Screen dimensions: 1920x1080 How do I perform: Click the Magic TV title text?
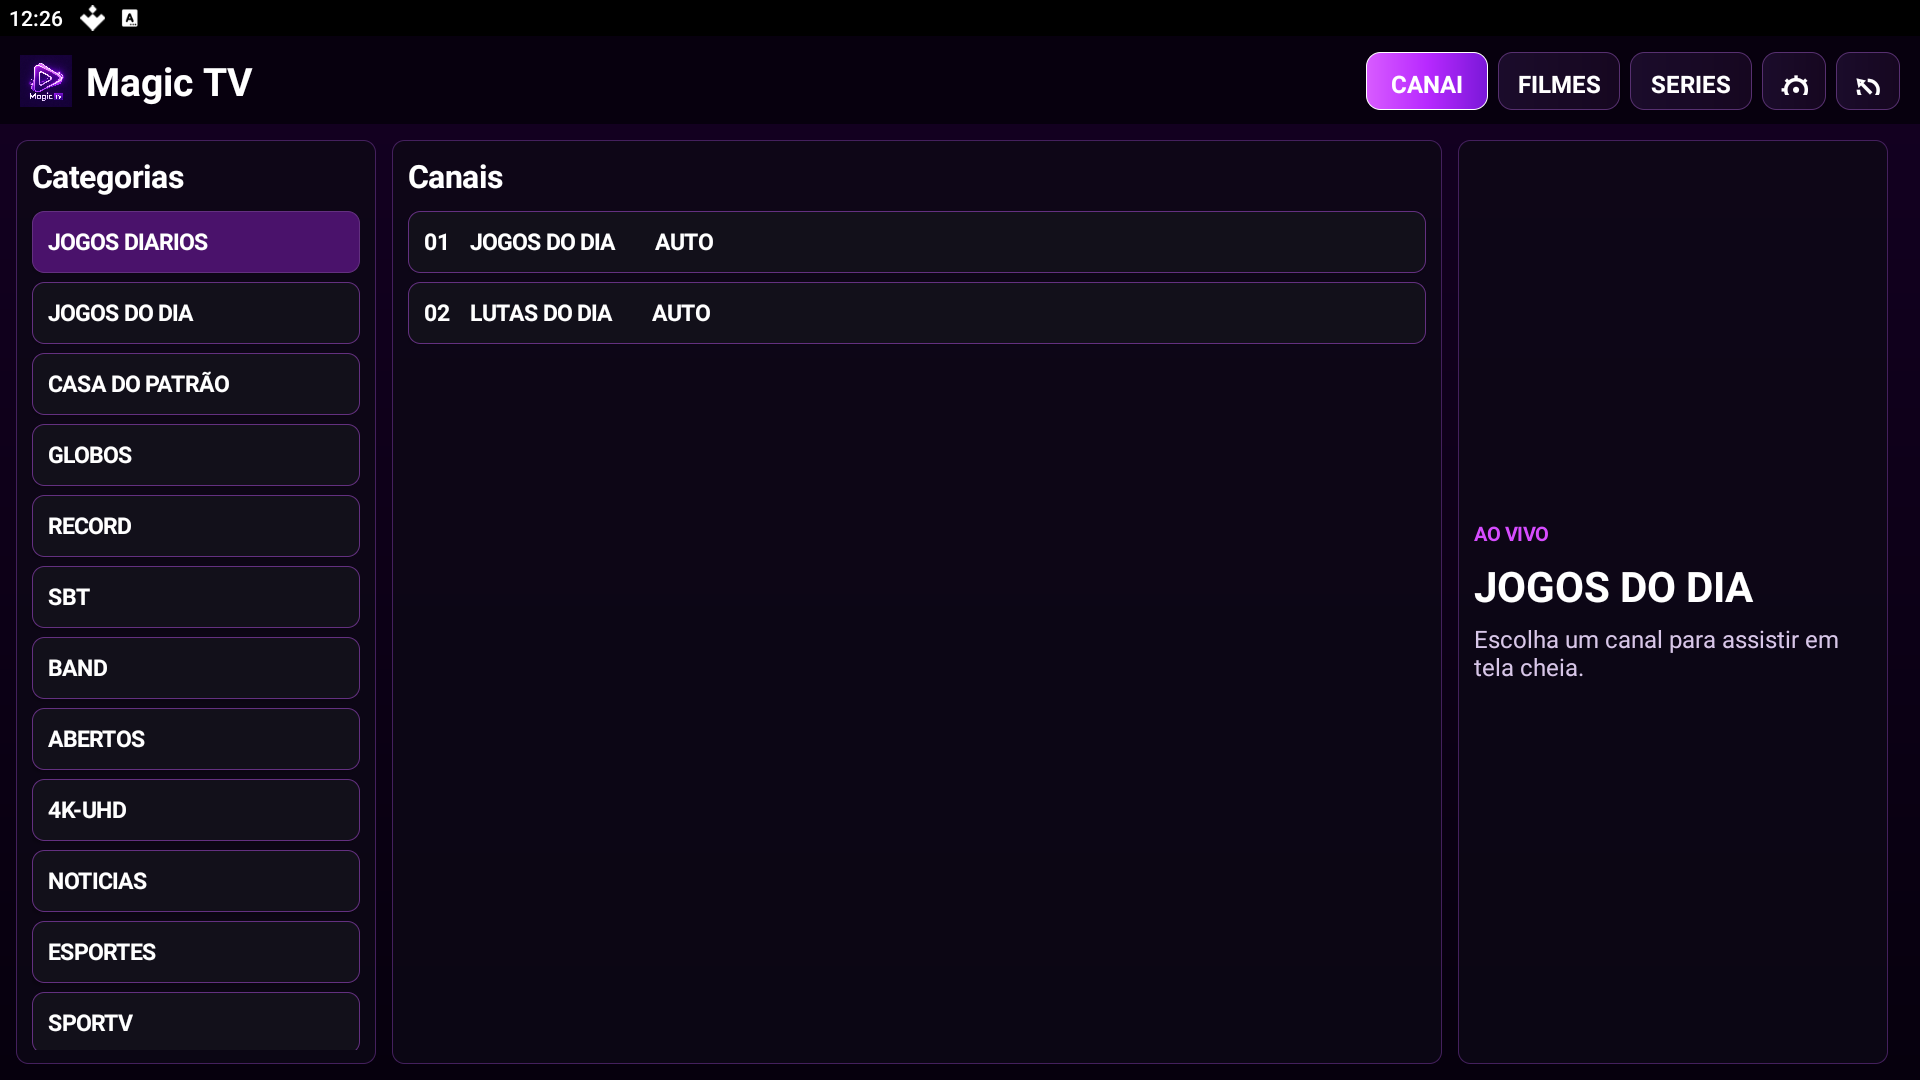tap(169, 82)
